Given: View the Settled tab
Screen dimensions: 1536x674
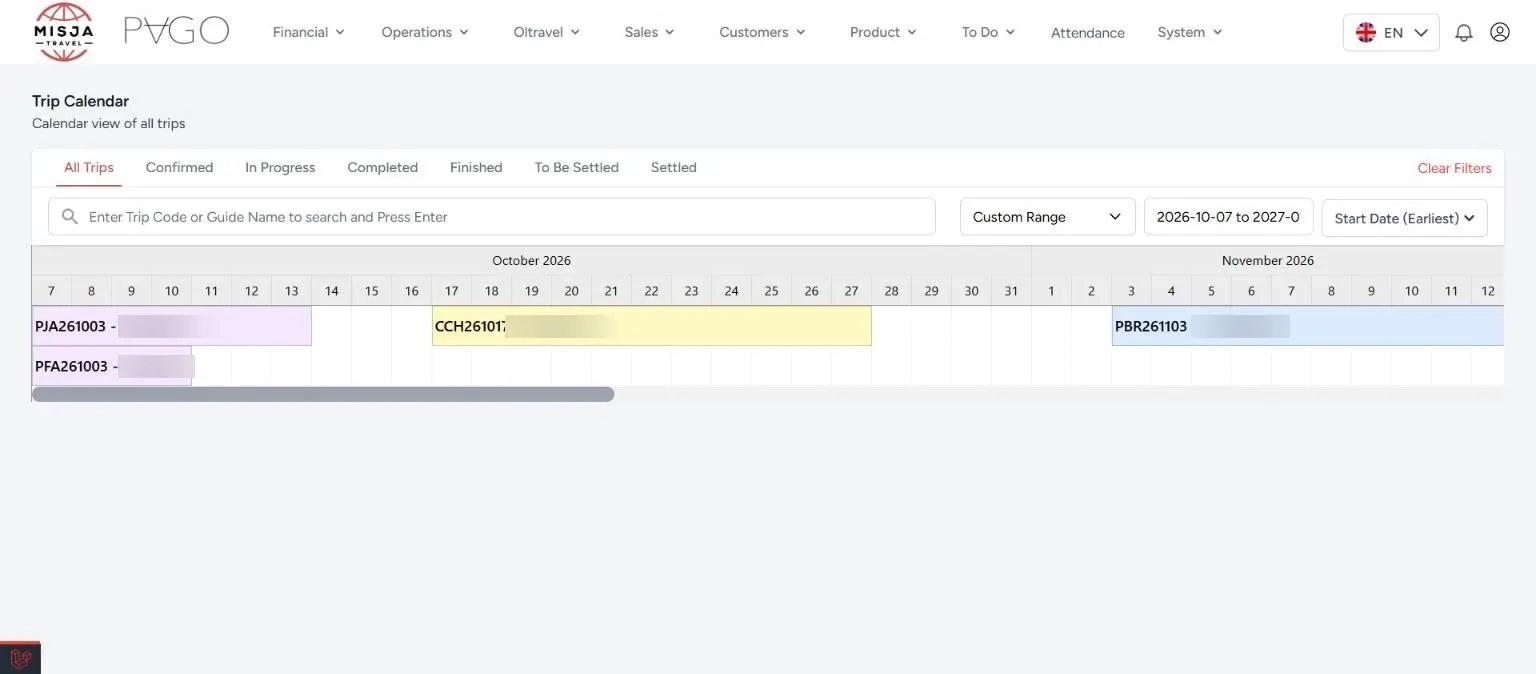Looking at the screenshot, I should point(673,167).
